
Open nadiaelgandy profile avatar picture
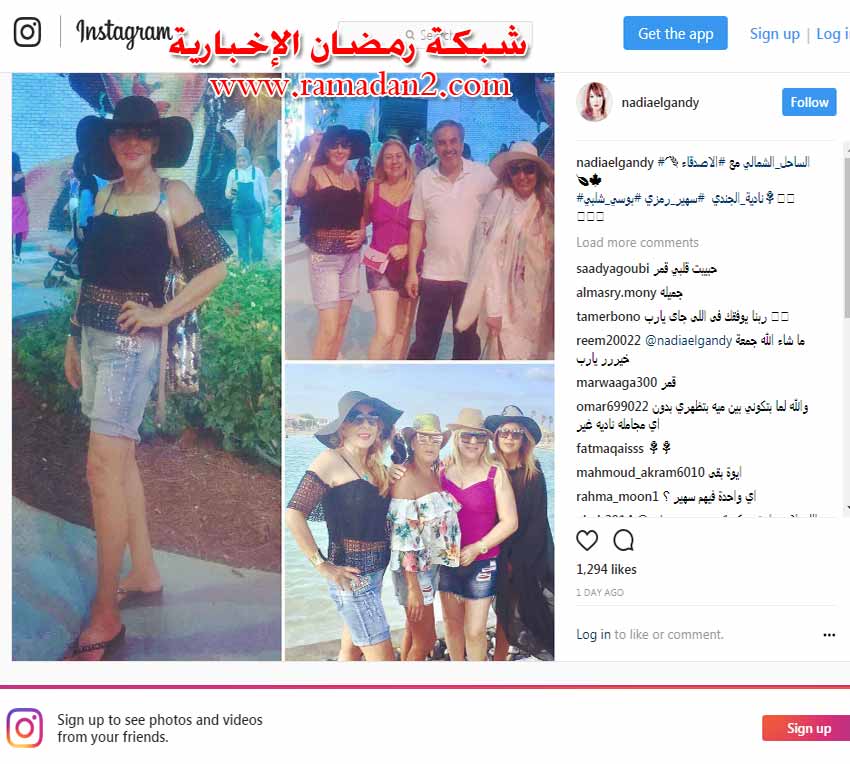pos(594,102)
